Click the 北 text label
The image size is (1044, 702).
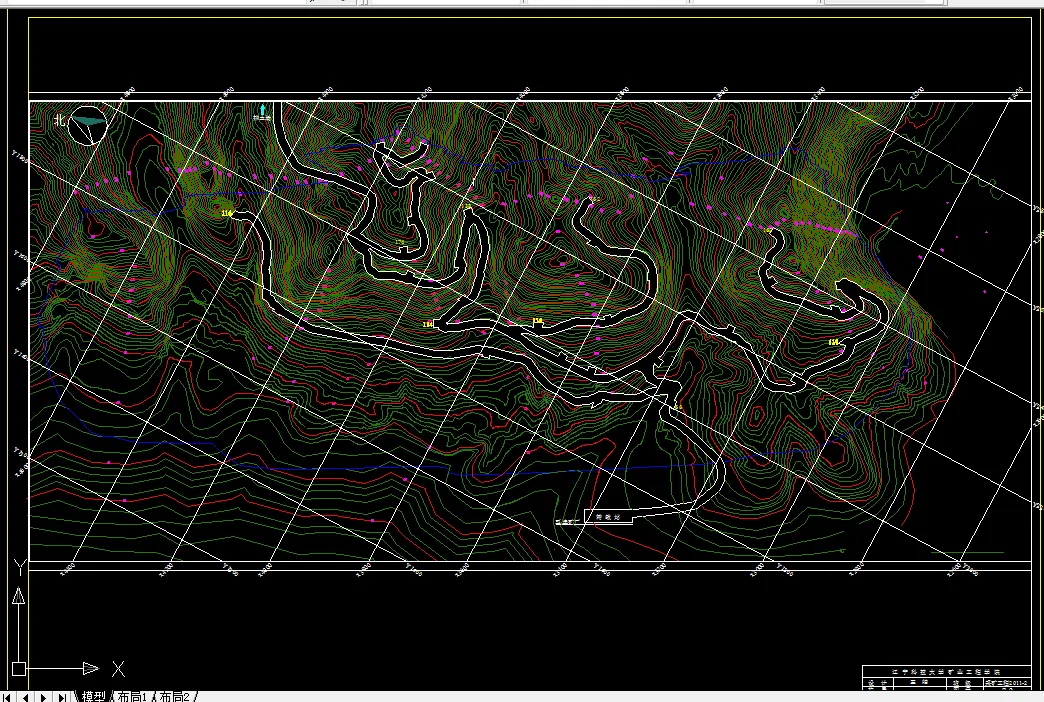60,120
